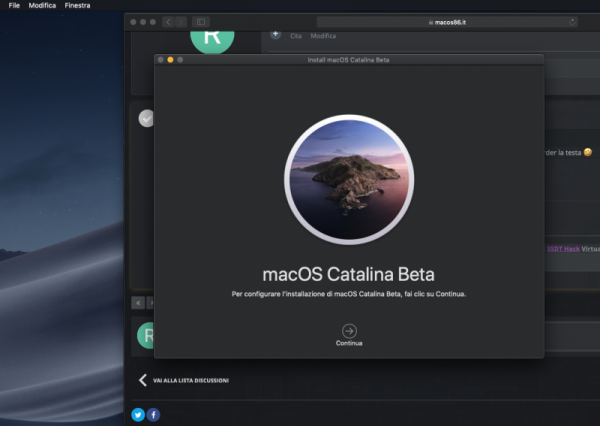Click the Continua arrow icon in installer
This screenshot has width=600, height=426.
click(349, 331)
